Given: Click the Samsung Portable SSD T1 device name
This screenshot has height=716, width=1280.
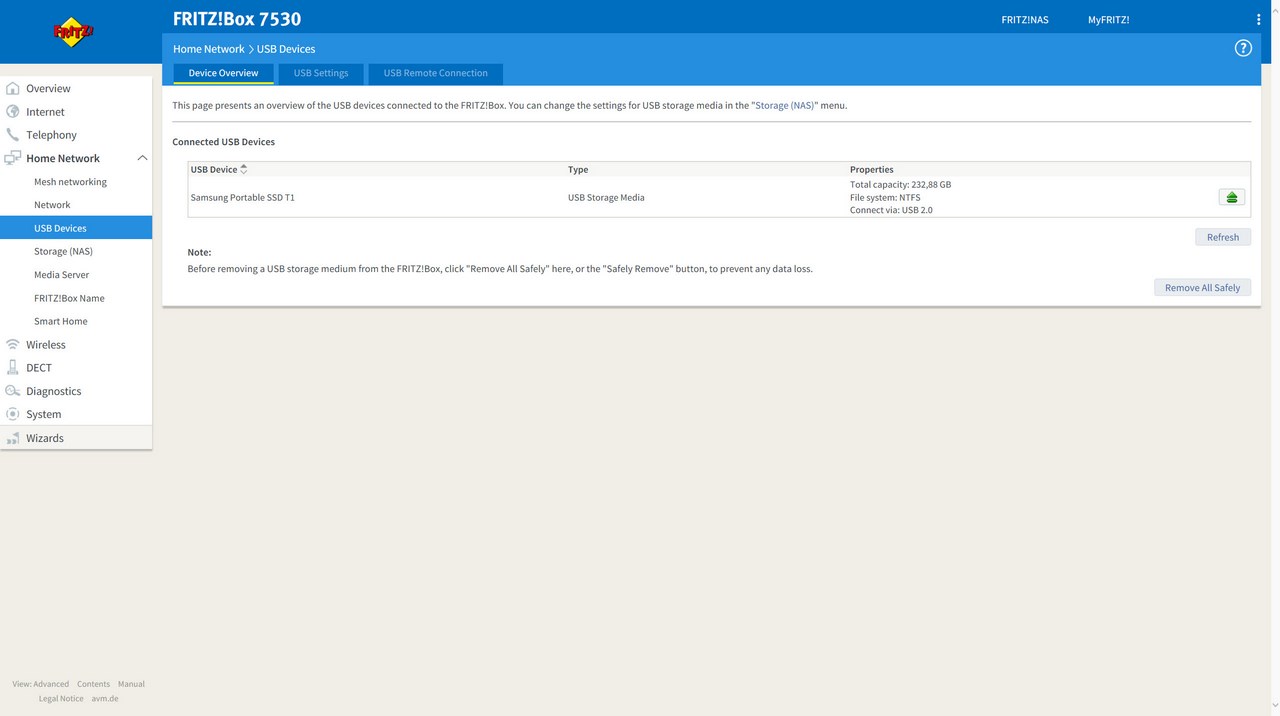Looking at the screenshot, I should point(242,197).
